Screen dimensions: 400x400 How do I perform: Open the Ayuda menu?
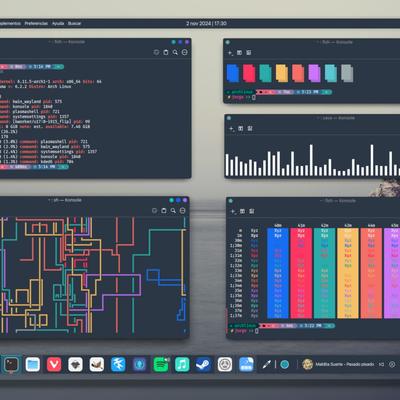[x=58, y=23]
